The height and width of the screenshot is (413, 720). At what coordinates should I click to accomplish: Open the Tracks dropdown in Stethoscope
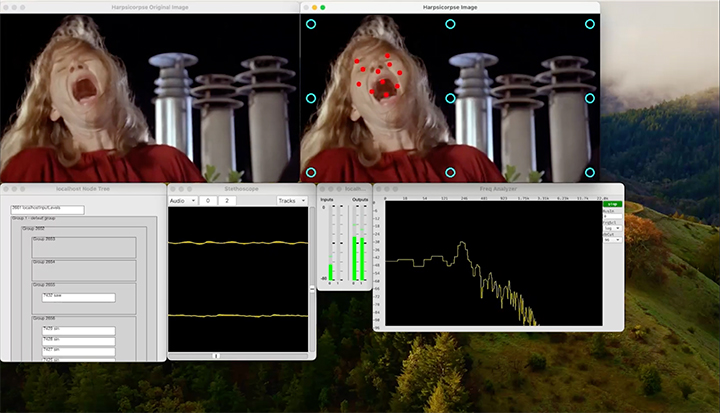291,201
